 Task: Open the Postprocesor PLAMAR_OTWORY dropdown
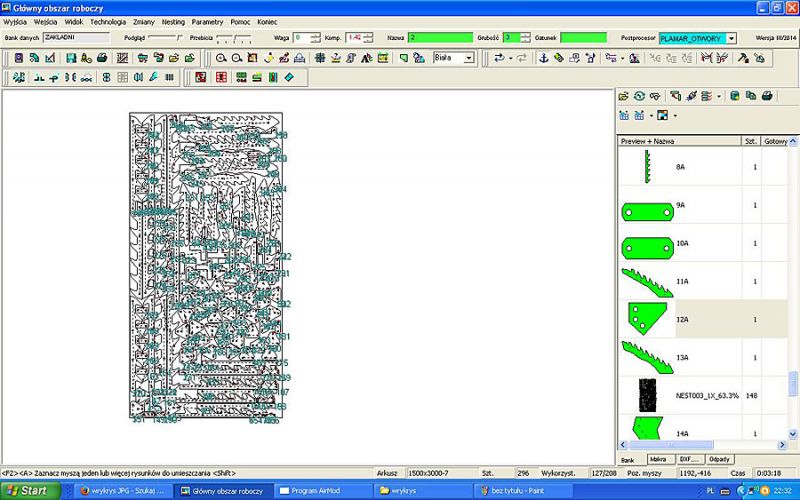pos(731,38)
